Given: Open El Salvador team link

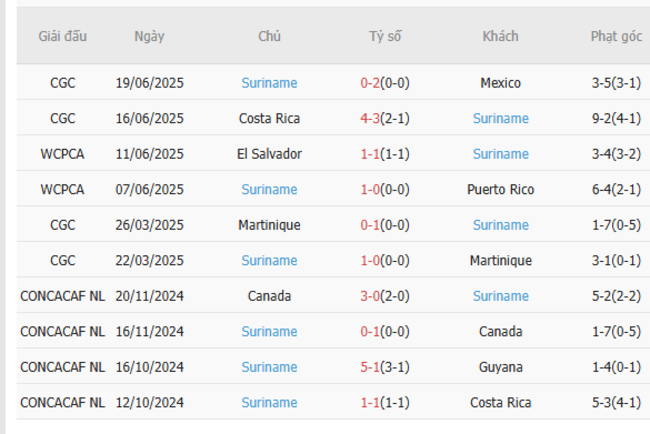Looking at the screenshot, I should [269, 154].
